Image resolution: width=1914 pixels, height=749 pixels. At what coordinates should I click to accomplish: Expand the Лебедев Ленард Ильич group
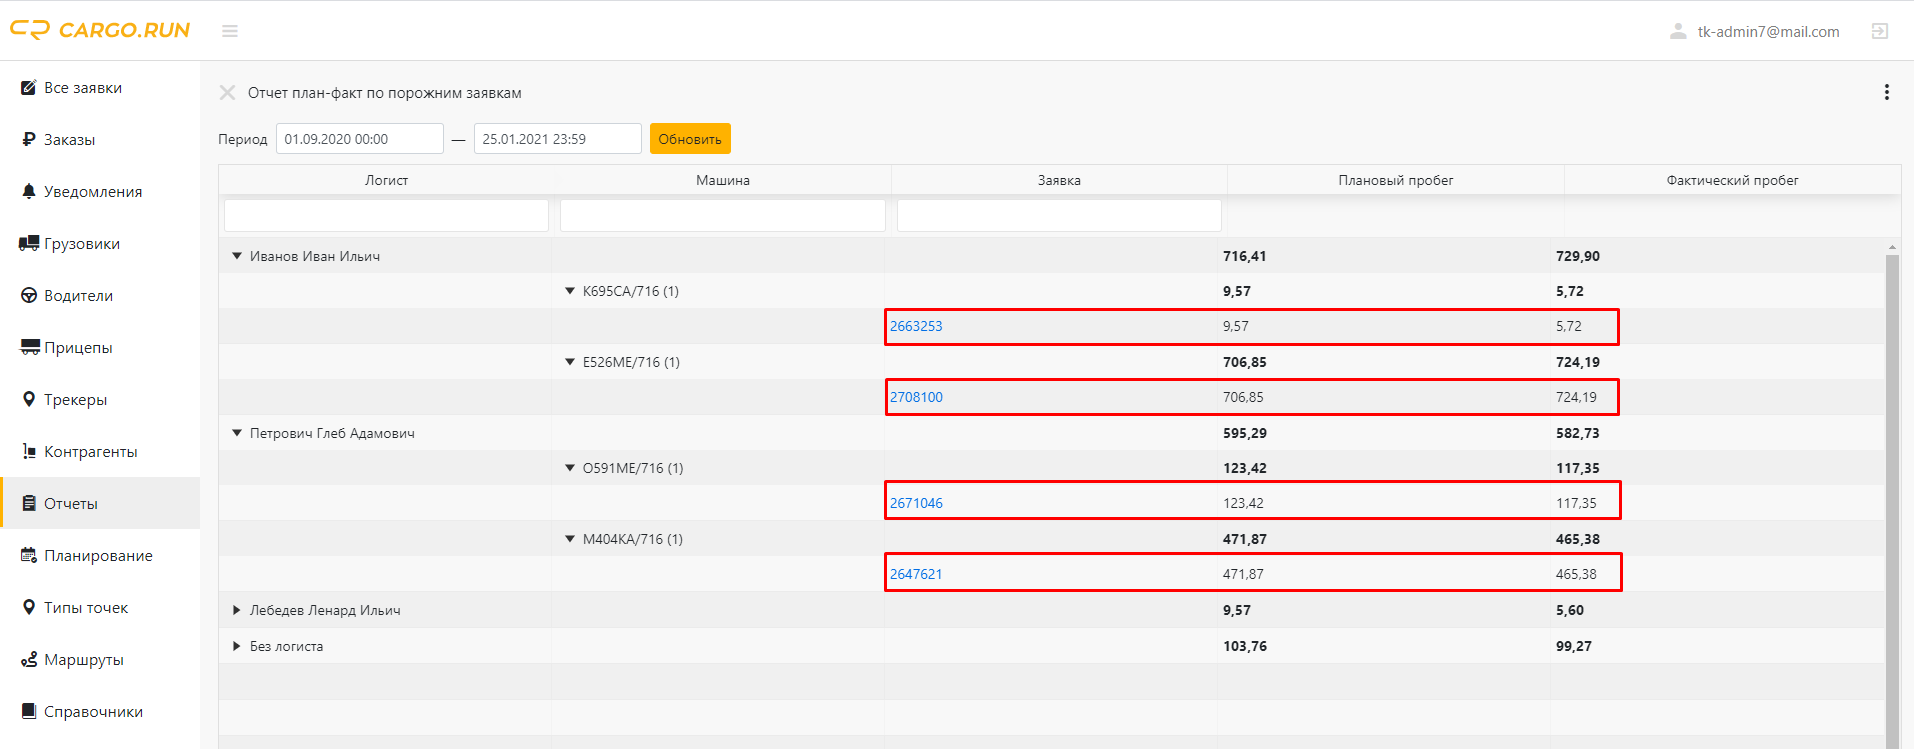[x=237, y=610]
